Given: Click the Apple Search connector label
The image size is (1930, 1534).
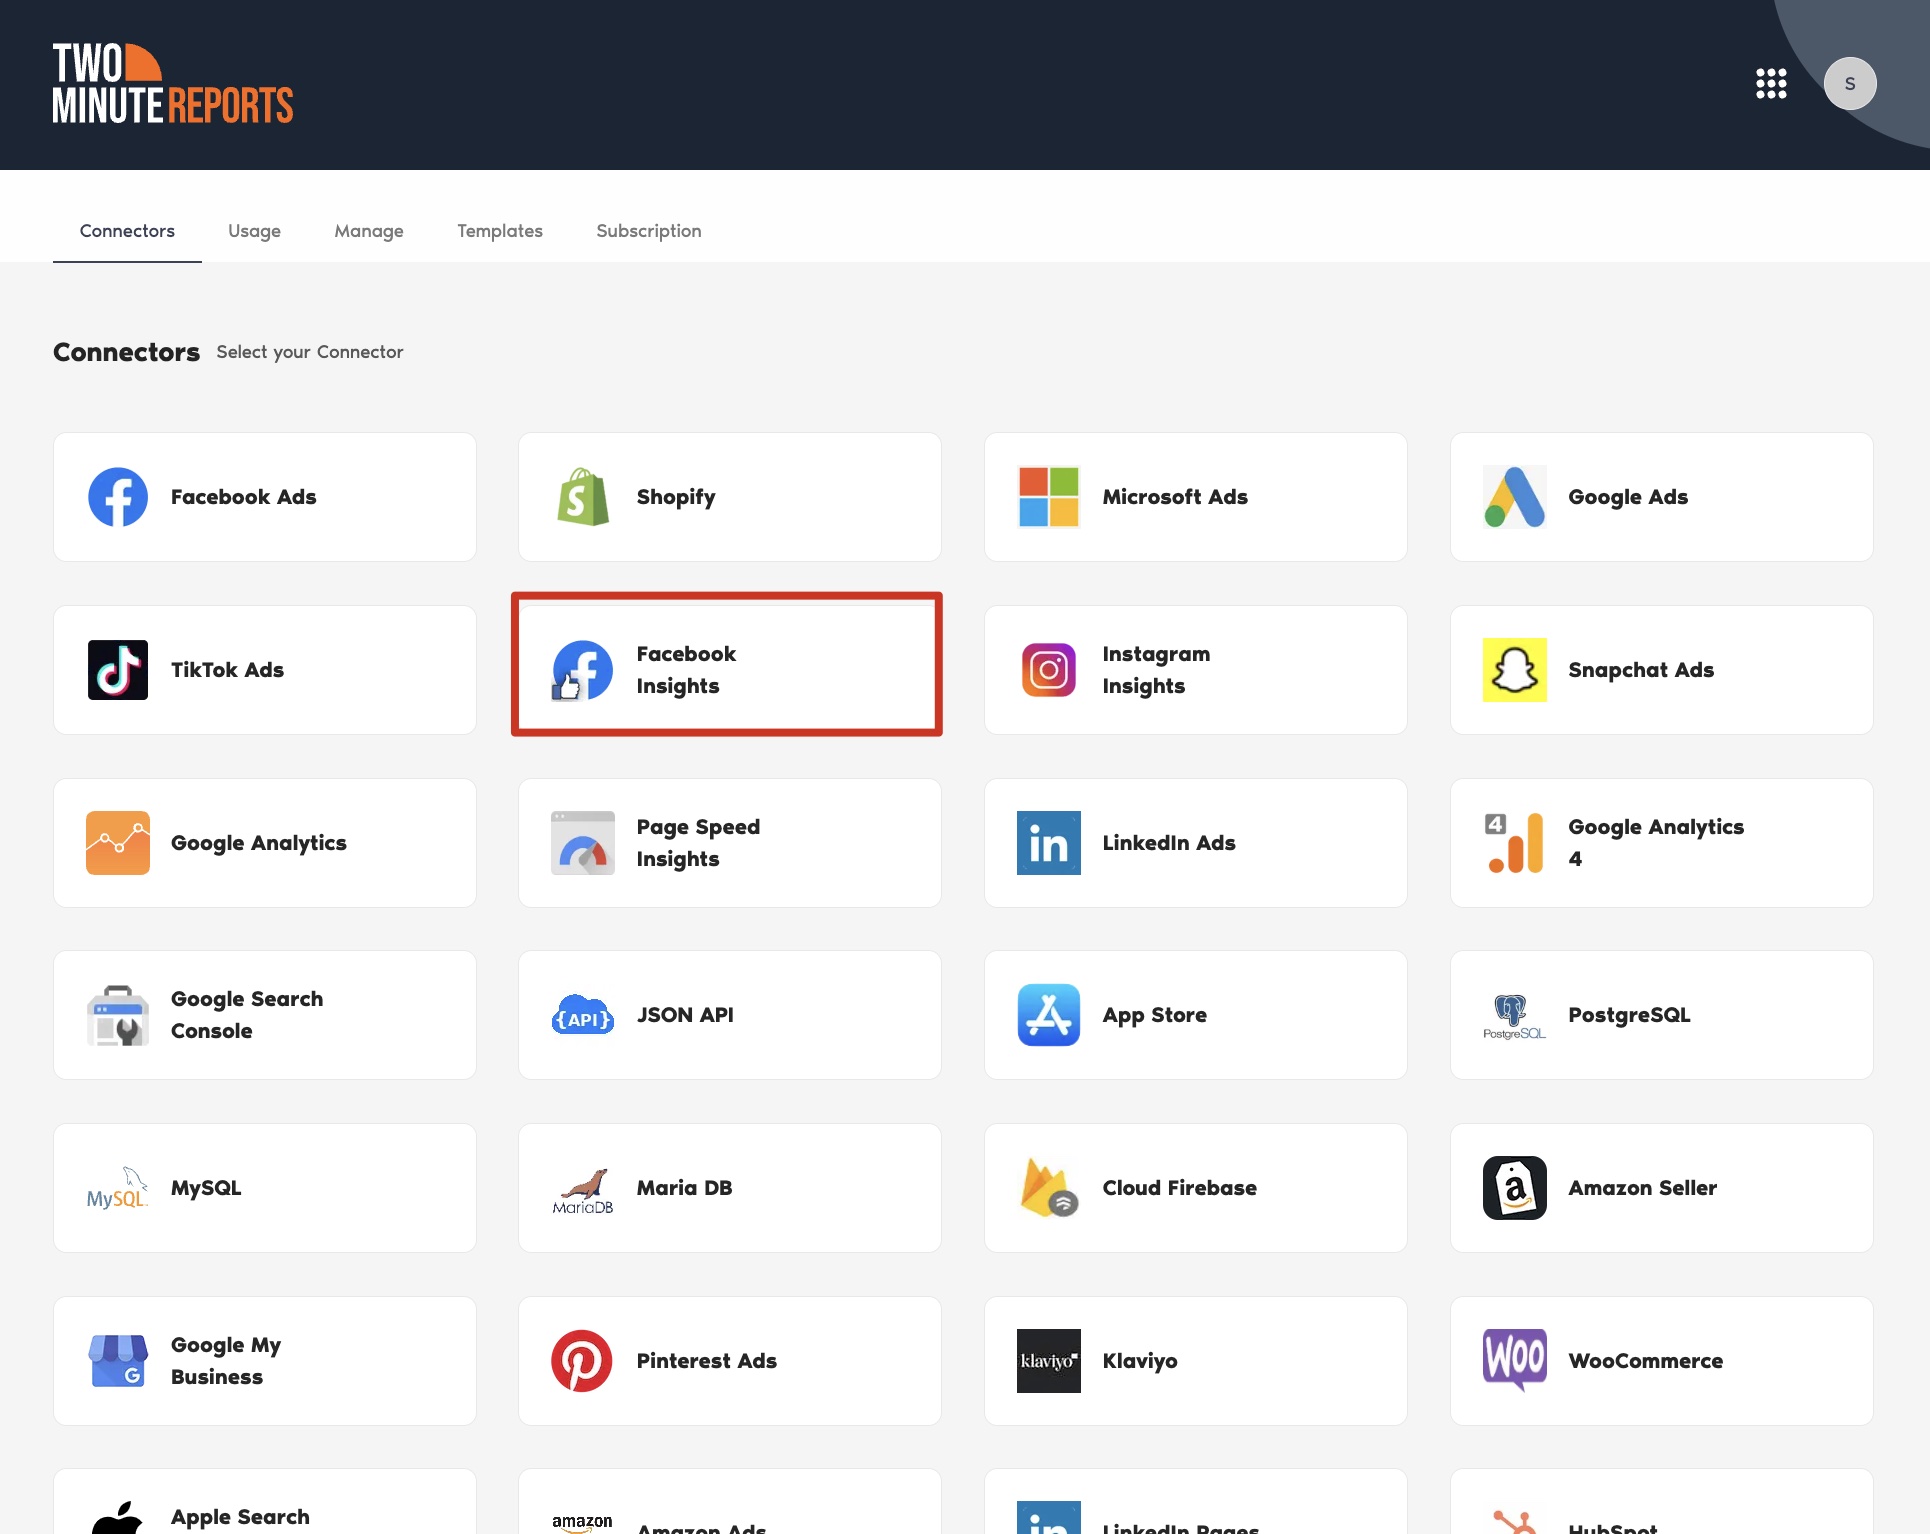Looking at the screenshot, I should 240,1517.
